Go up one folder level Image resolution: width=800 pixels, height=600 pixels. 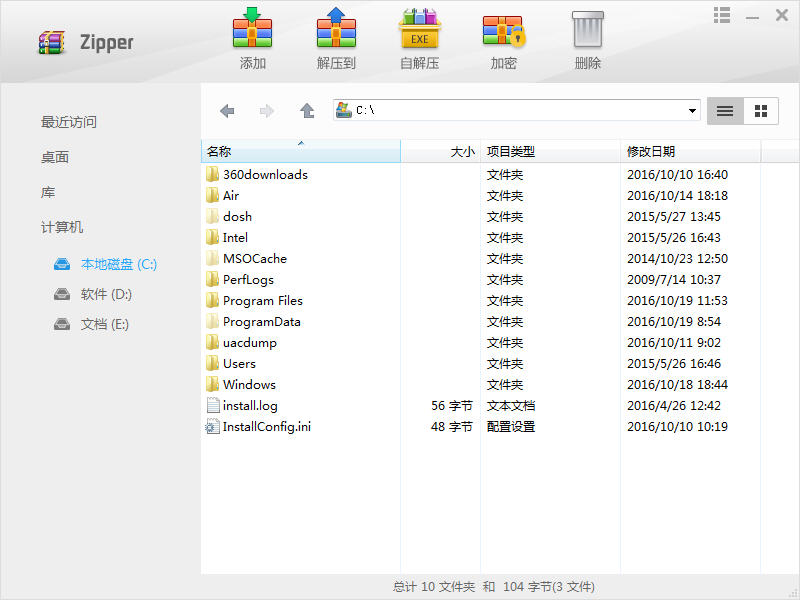coord(307,110)
